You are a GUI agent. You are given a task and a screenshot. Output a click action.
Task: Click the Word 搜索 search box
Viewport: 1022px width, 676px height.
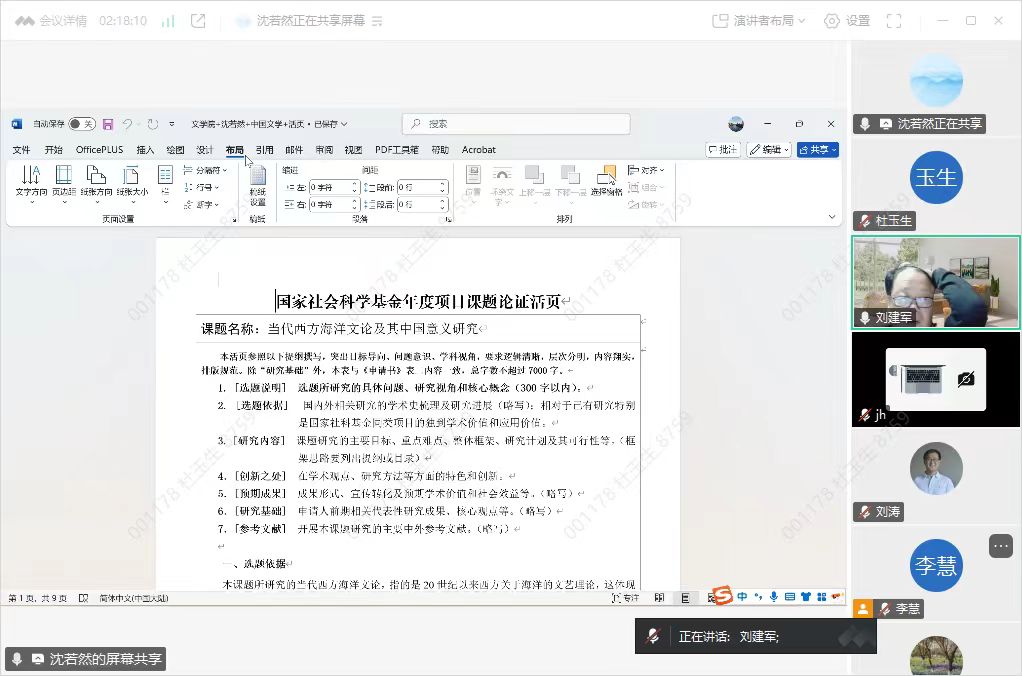[516, 124]
